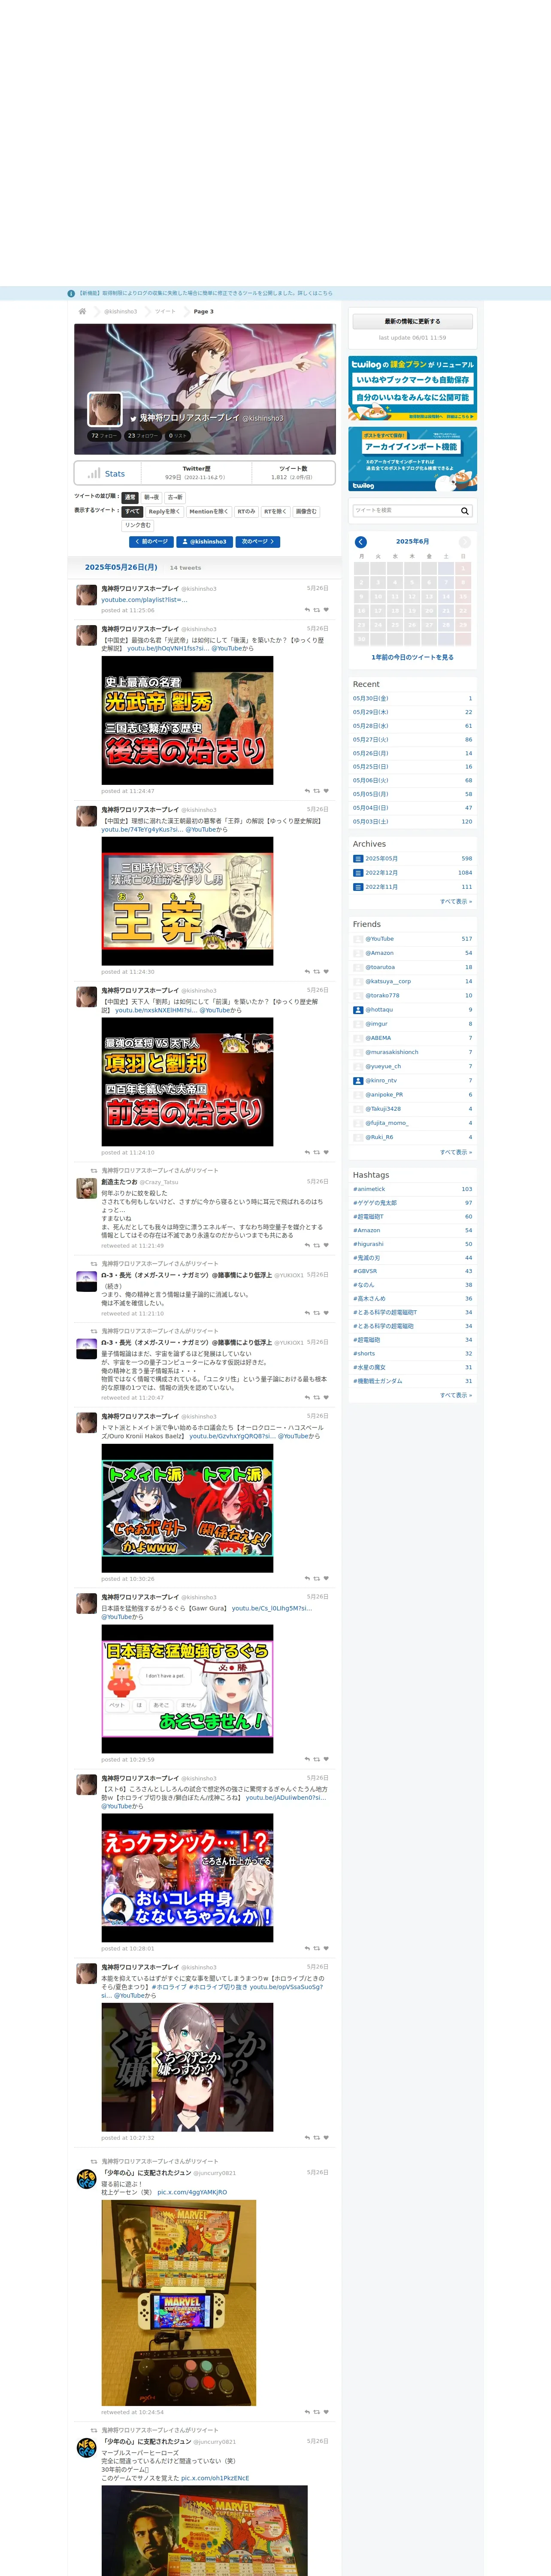Screen dimensions: 551x2576
Task: Open 光武帝 劉秀 video thumbnail
Action: click(x=187, y=720)
